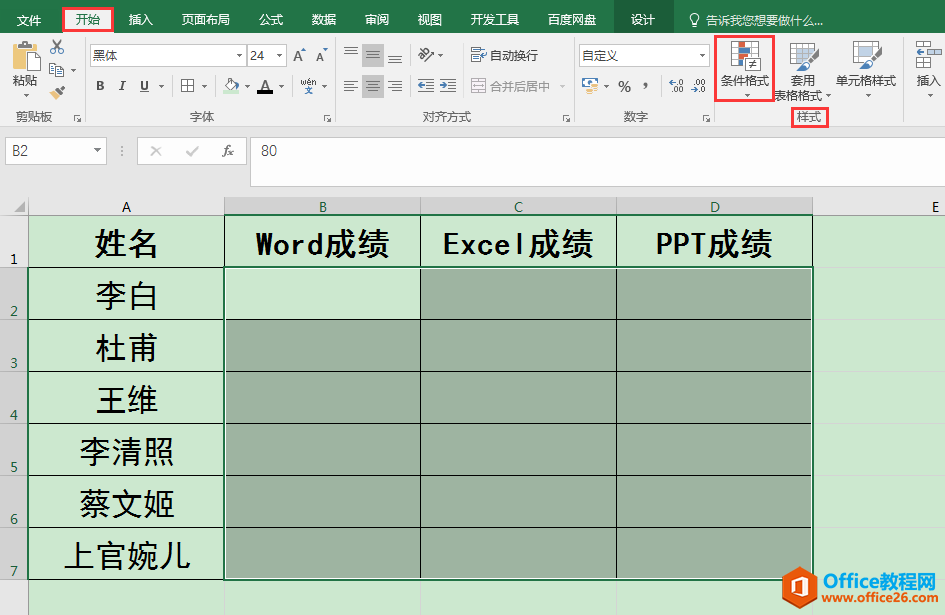Open the font color dropdown arrow
The width and height of the screenshot is (945, 615).
(281, 86)
